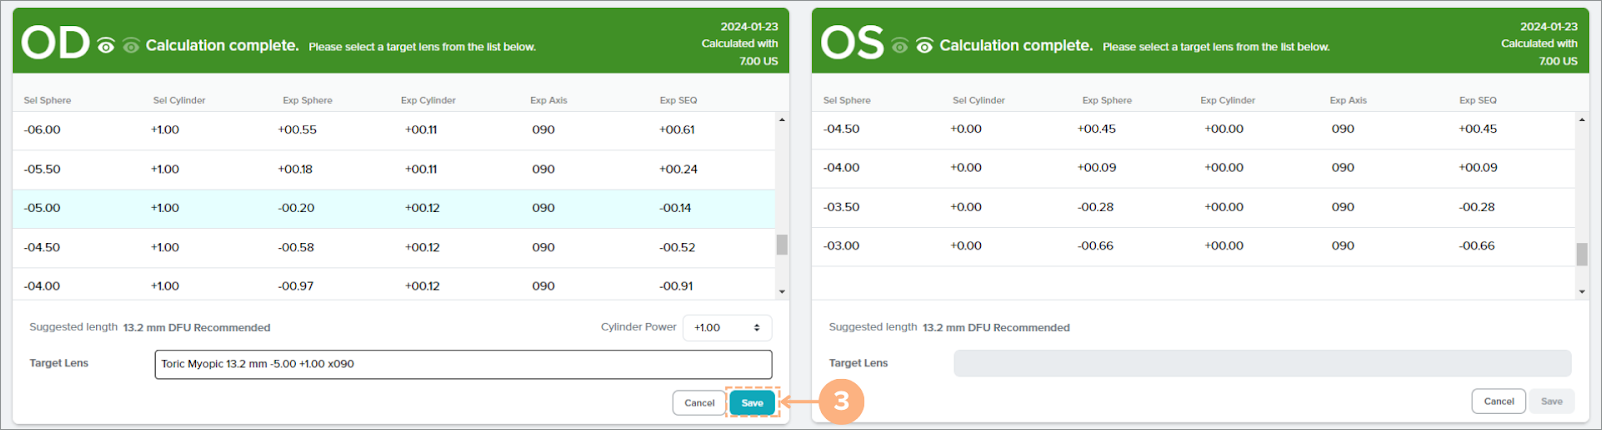Save the OD target lens selection

pos(752,403)
